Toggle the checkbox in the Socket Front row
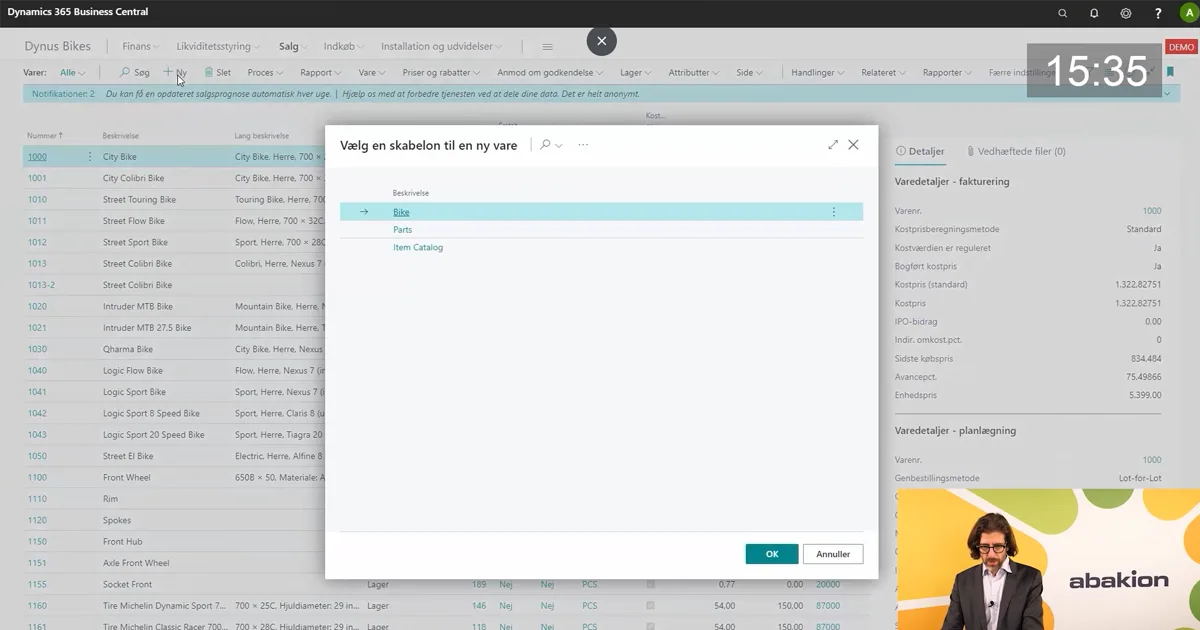This screenshot has height=630, width=1200. [x=651, y=584]
